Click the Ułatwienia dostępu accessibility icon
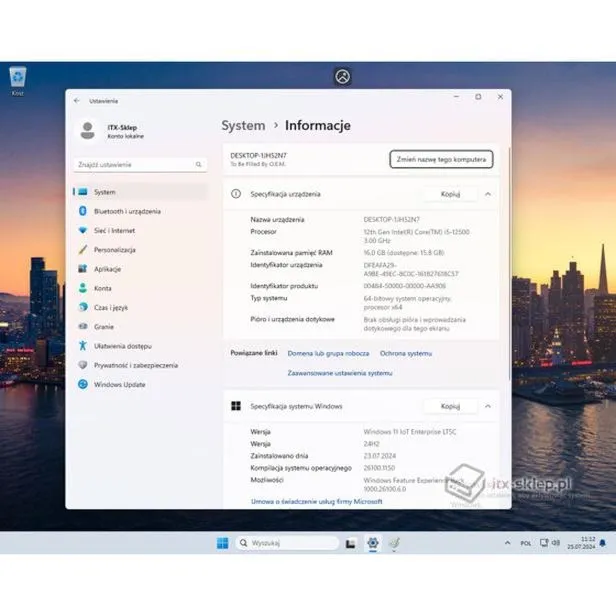This screenshot has height=616, width=616. (x=83, y=346)
